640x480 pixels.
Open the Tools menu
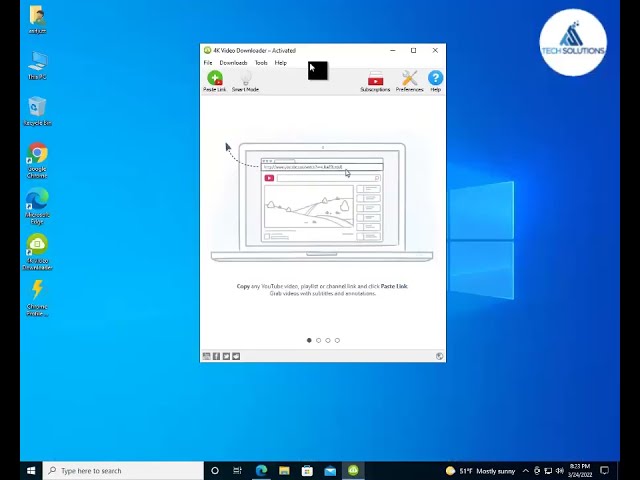pos(261,63)
